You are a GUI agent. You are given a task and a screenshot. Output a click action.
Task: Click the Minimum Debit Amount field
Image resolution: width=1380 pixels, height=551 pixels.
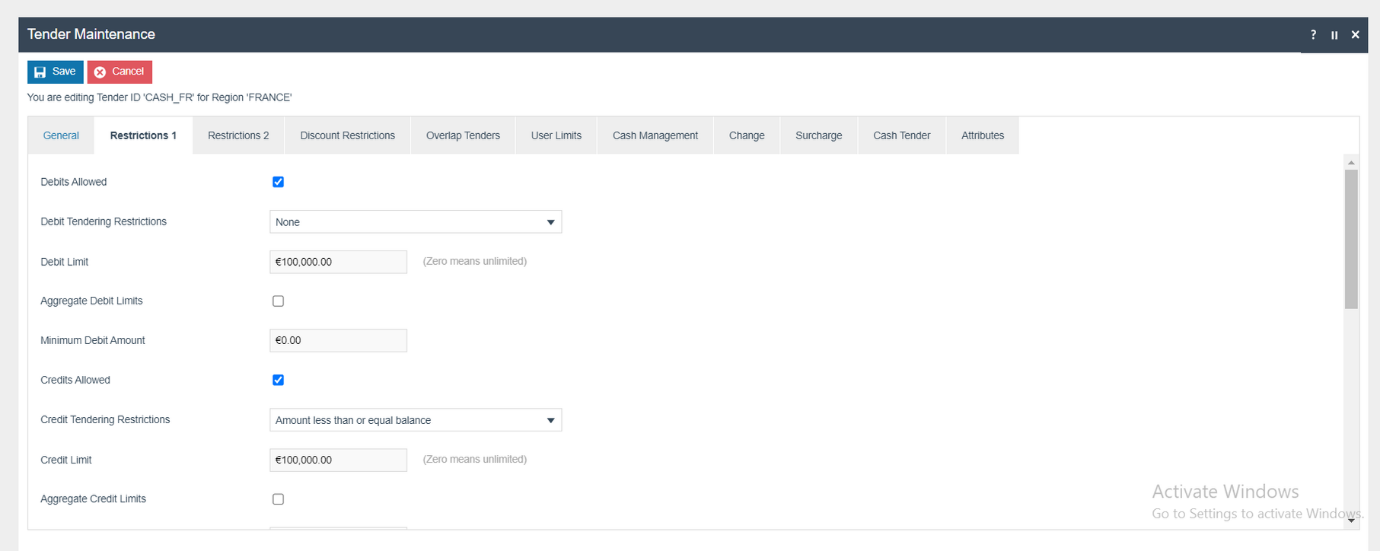[x=338, y=341]
